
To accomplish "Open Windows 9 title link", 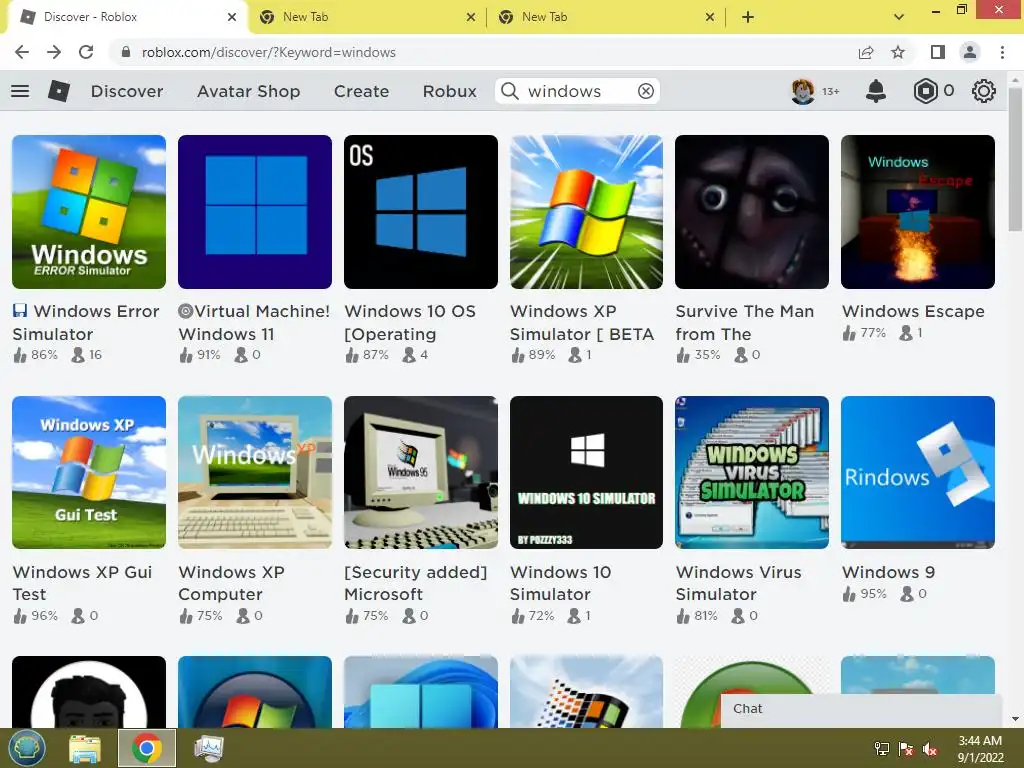I will pyautogui.click(x=888, y=572).
